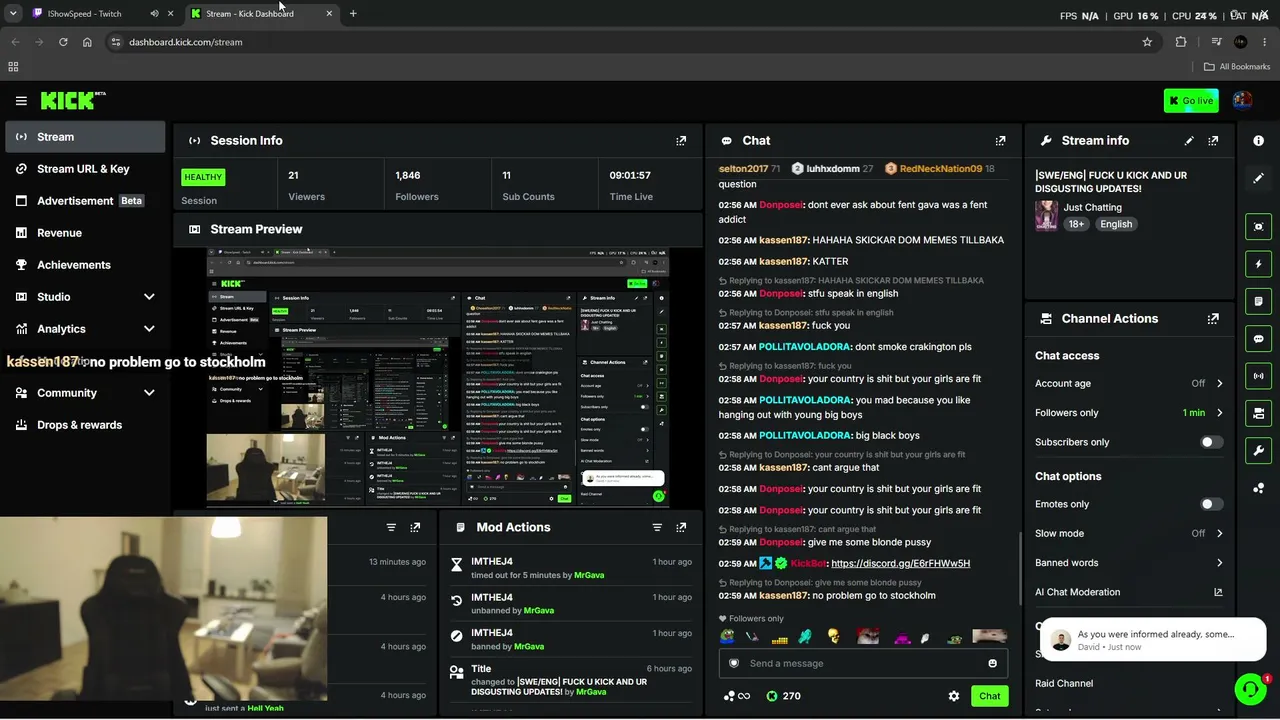Open a new browser tab

pyautogui.click(x=353, y=14)
